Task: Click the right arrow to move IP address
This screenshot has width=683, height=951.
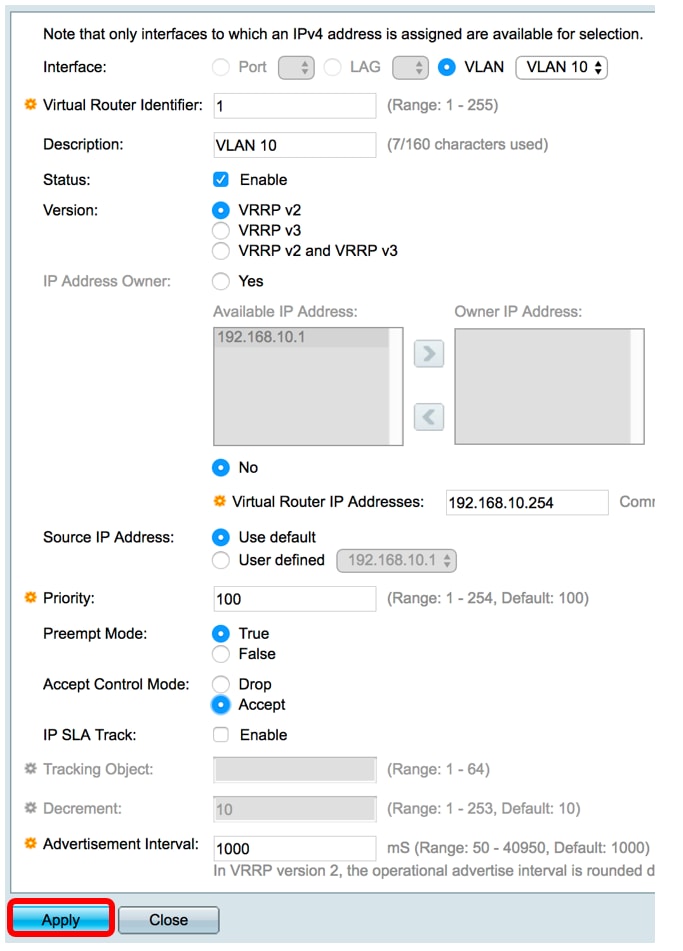Action: coord(428,353)
